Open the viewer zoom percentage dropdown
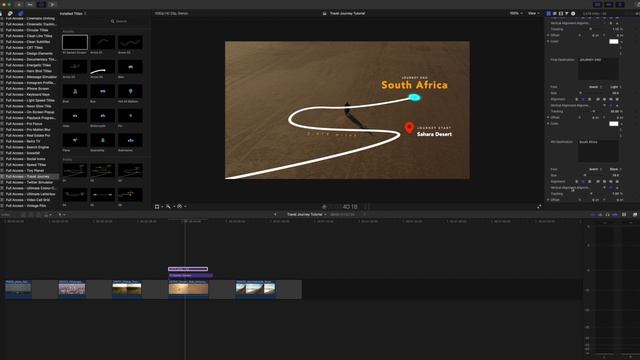The width and height of the screenshot is (640, 360). coord(516,13)
